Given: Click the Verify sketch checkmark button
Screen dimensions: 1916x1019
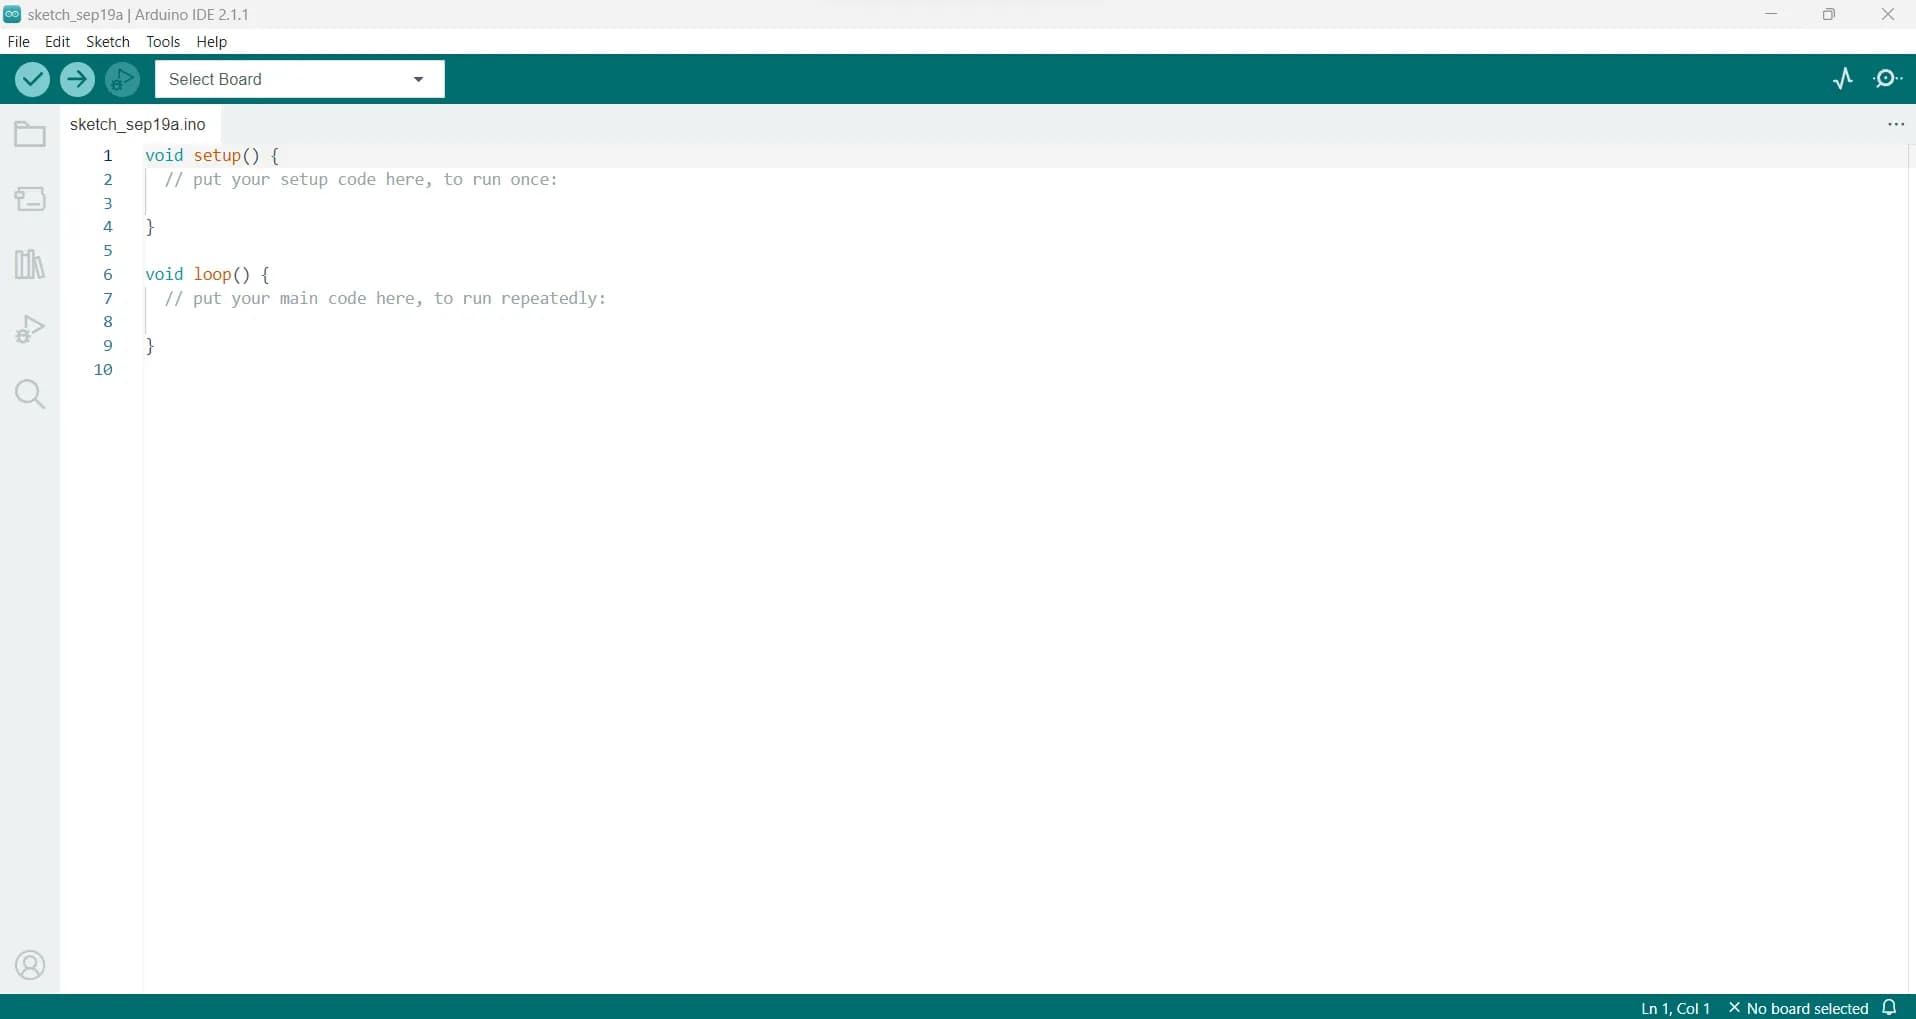Looking at the screenshot, I should [32, 79].
